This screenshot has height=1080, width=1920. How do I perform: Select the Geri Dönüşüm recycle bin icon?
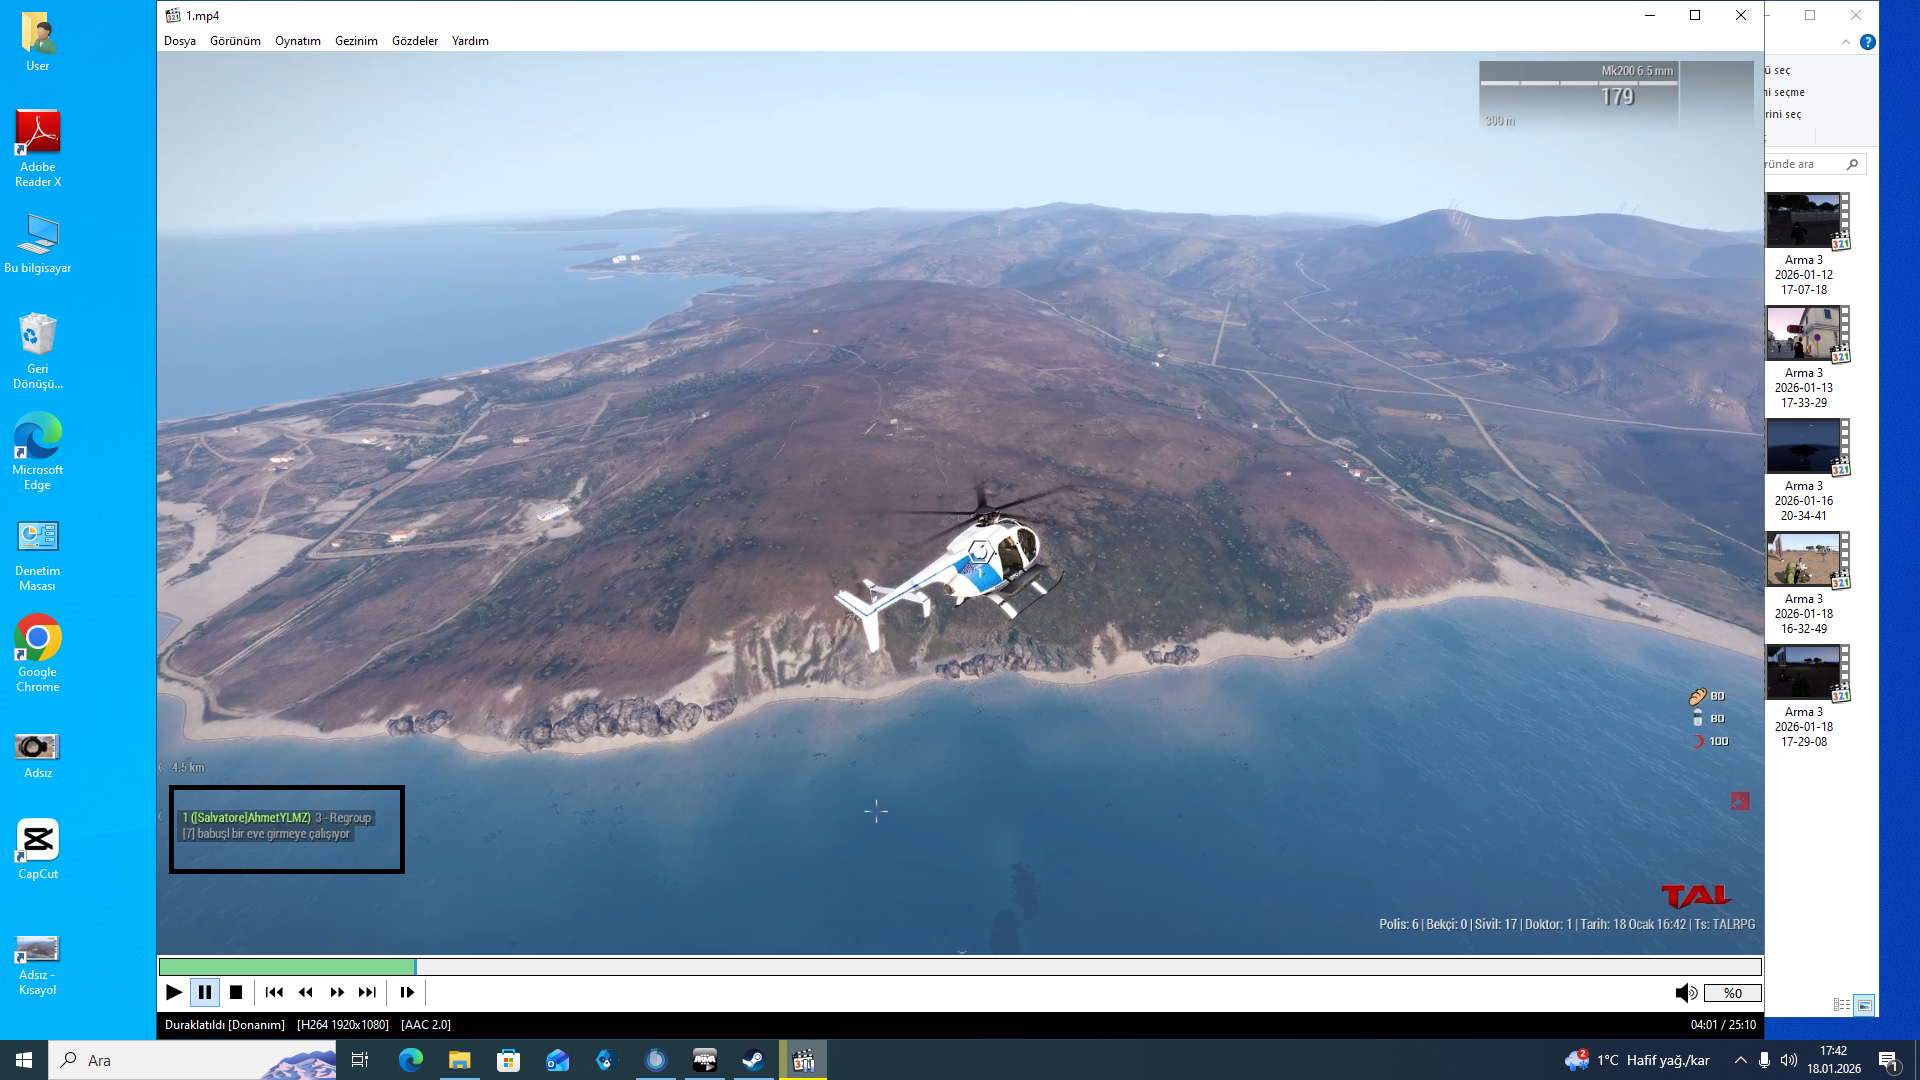click(38, 350)
